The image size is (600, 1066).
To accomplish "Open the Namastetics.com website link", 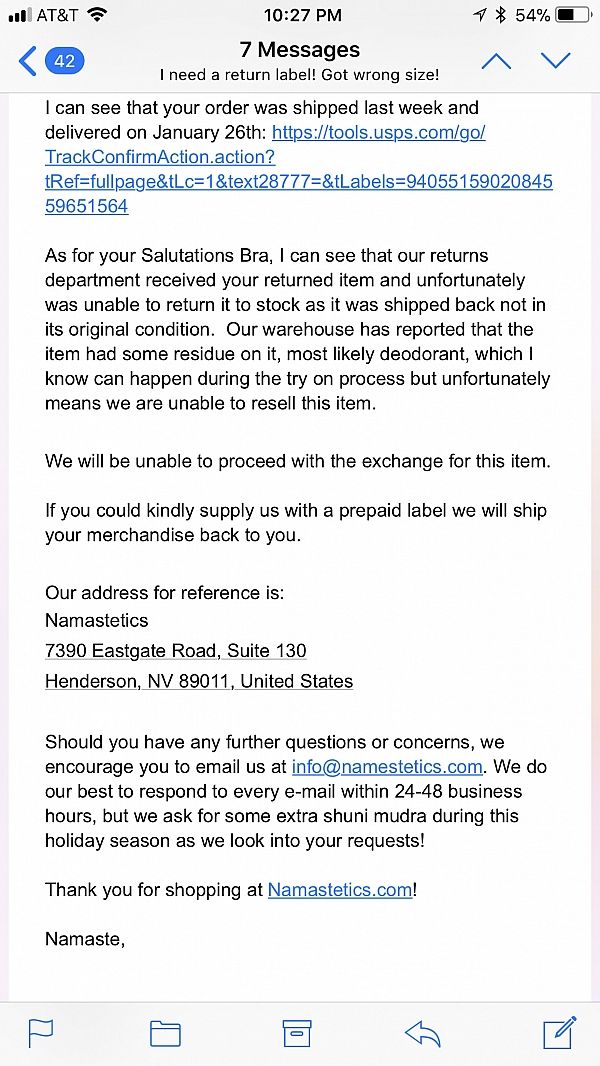I will (x=340, y=890).
